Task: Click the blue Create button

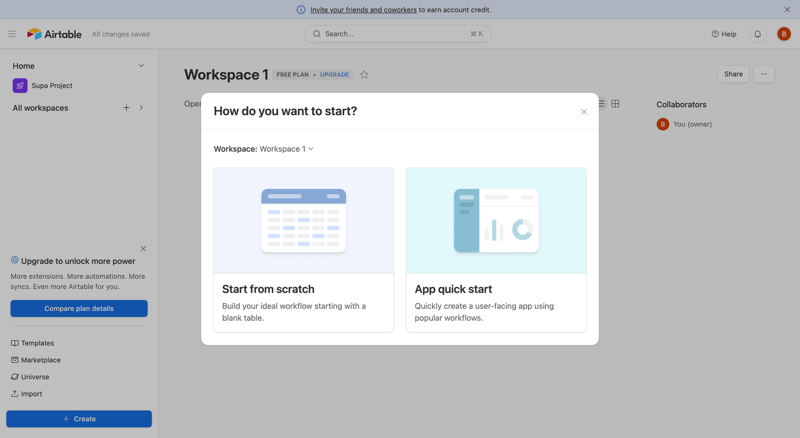Action: pos(79,419)
